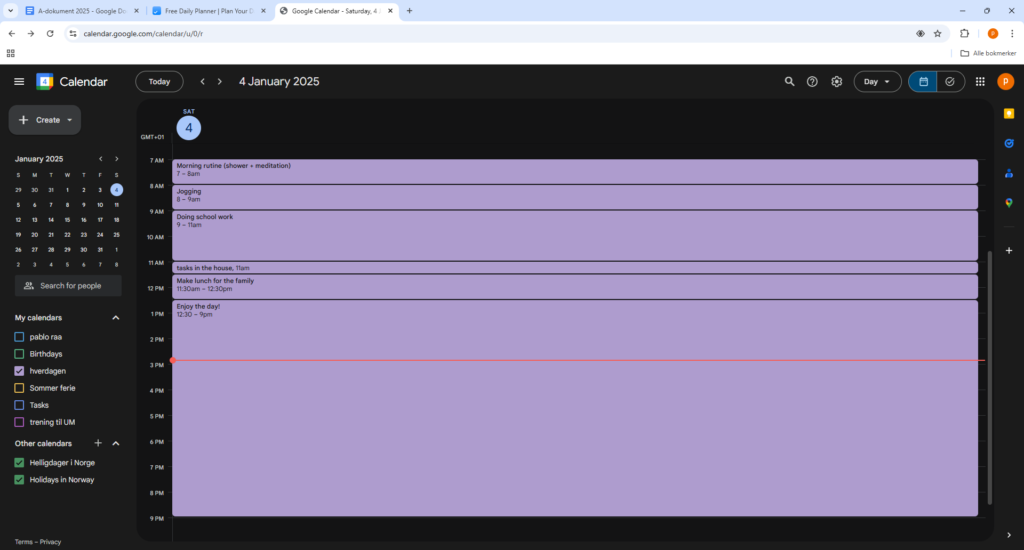Switch to the A-dokument 2025 tab
1024x550 pixels.
point(78,11)
